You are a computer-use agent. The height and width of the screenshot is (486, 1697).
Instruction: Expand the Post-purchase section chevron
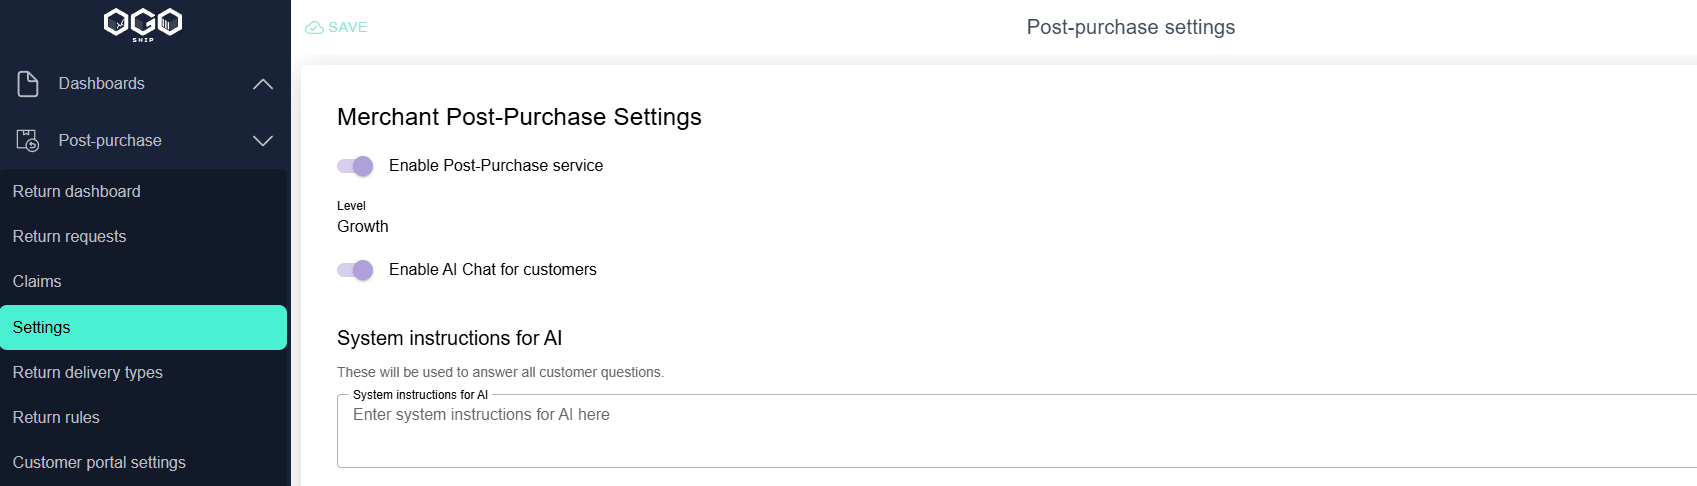coord(263,141)
